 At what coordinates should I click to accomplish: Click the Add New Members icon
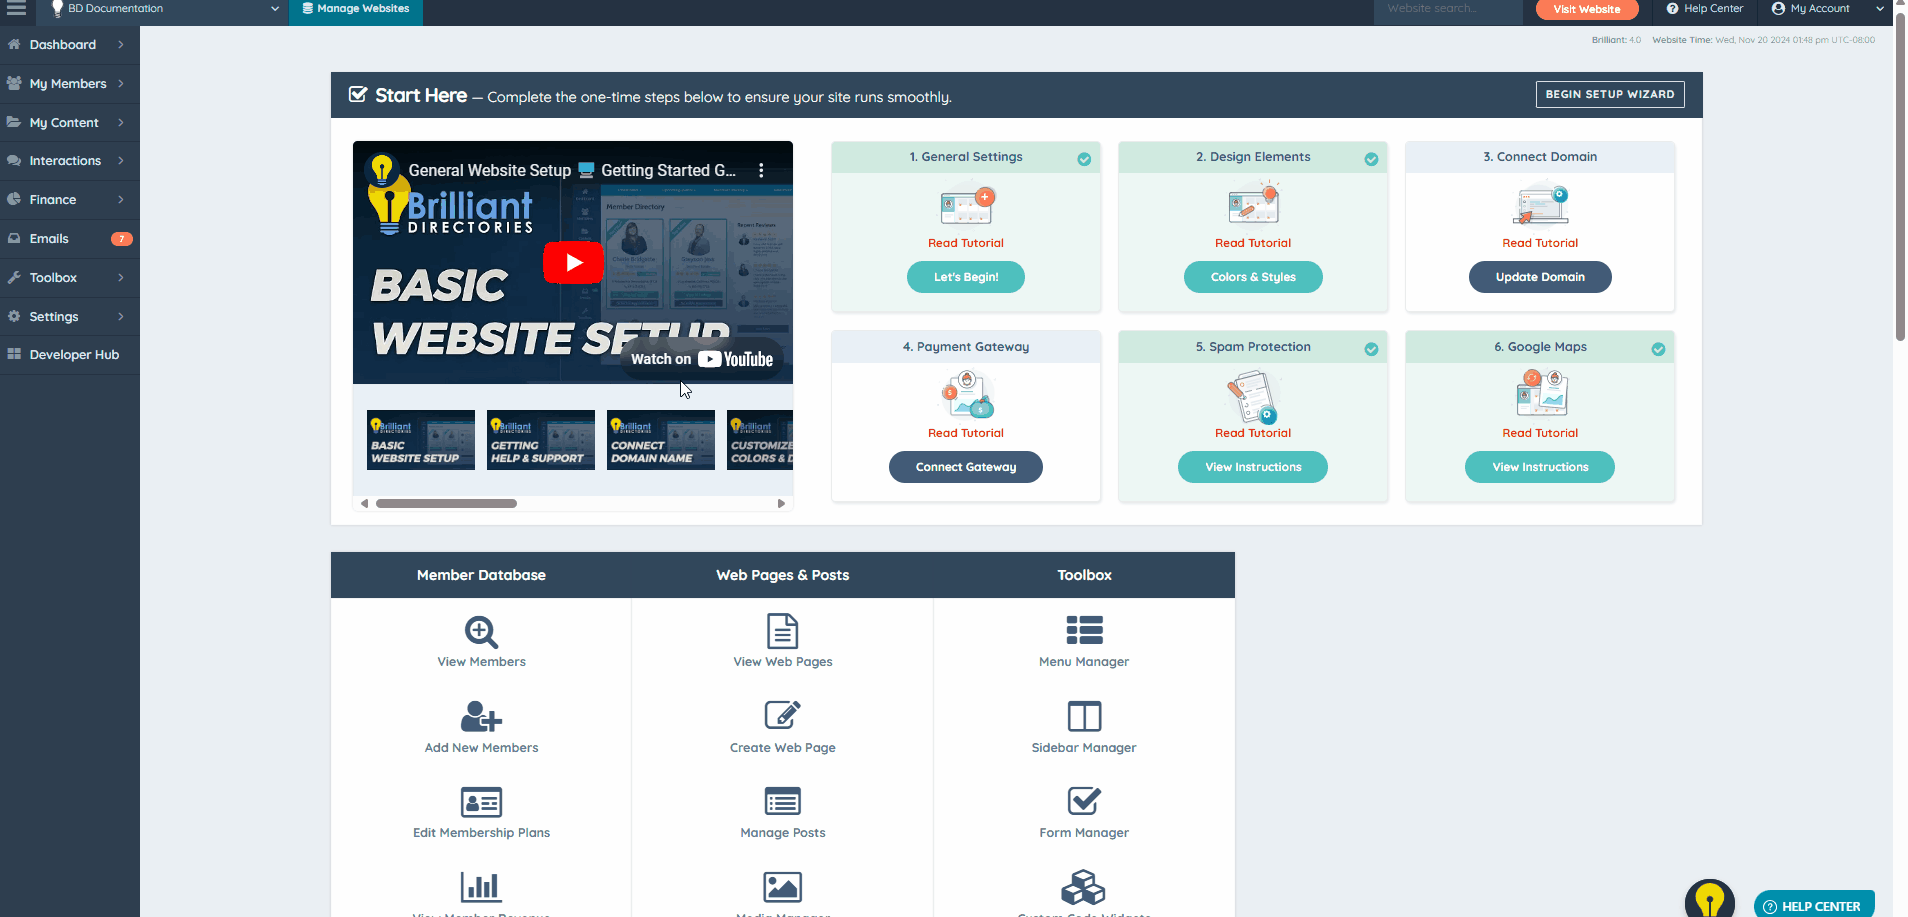tap(481, 717)
